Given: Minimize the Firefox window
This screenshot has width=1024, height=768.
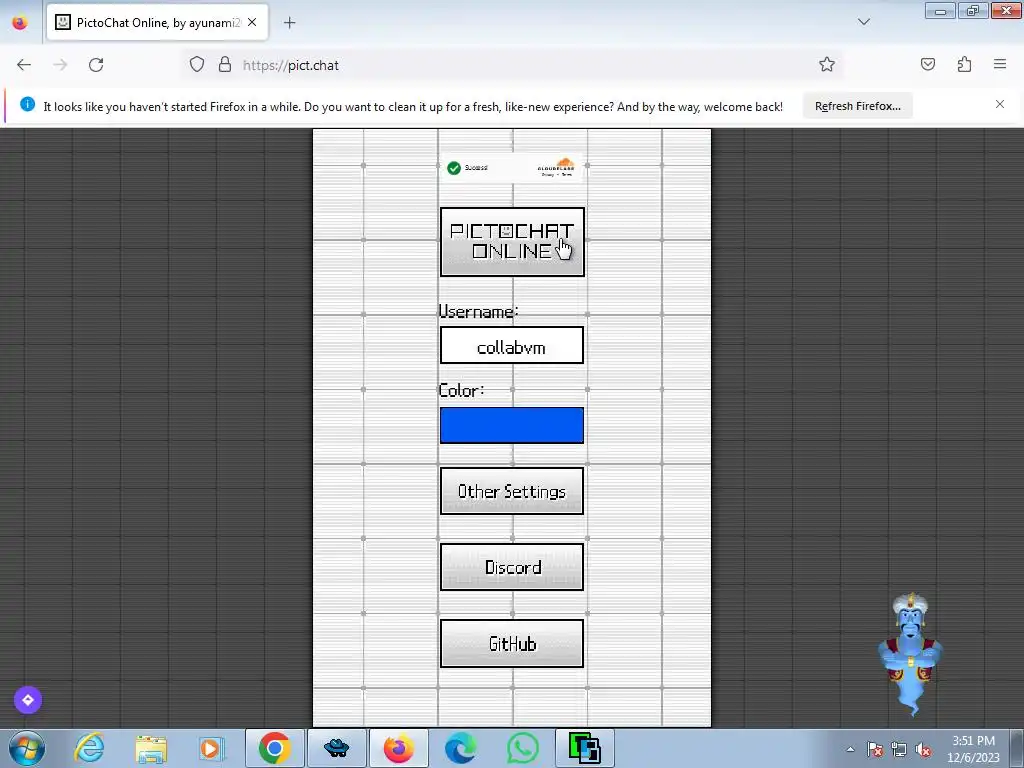Looking at the screenshot, I should [940, 11].
